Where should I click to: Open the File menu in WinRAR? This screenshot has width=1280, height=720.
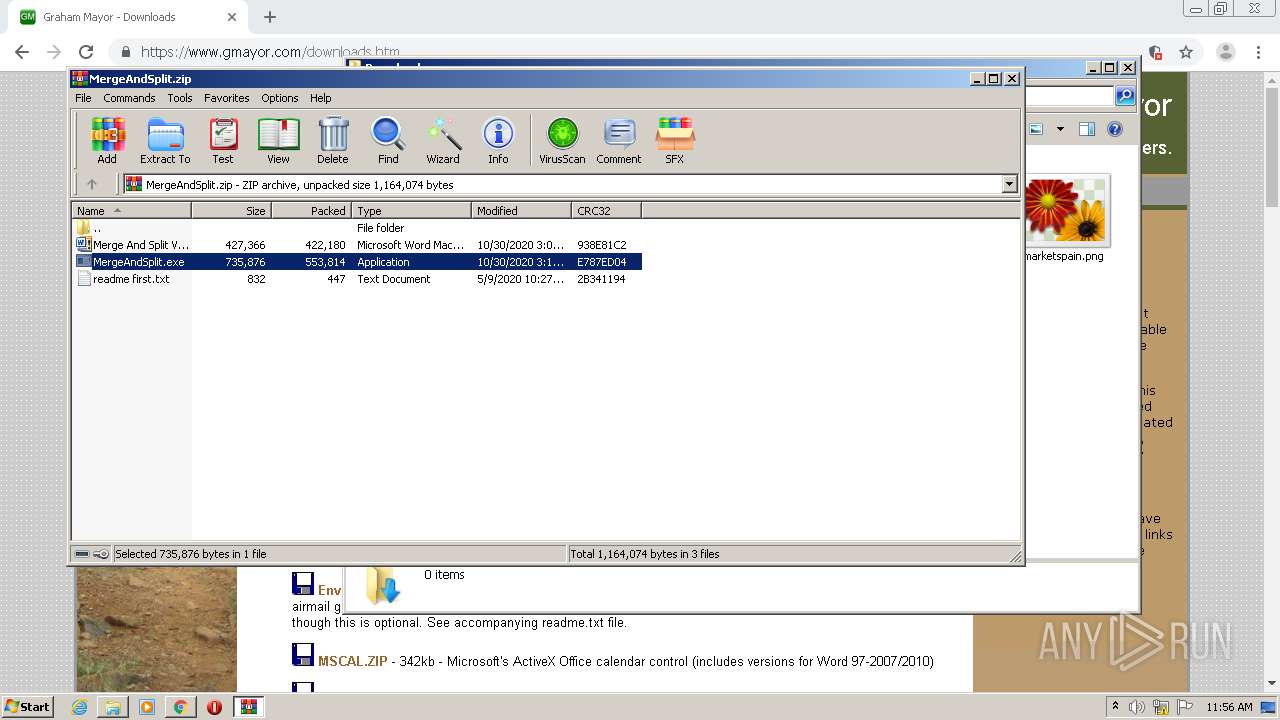click(83, 98)
